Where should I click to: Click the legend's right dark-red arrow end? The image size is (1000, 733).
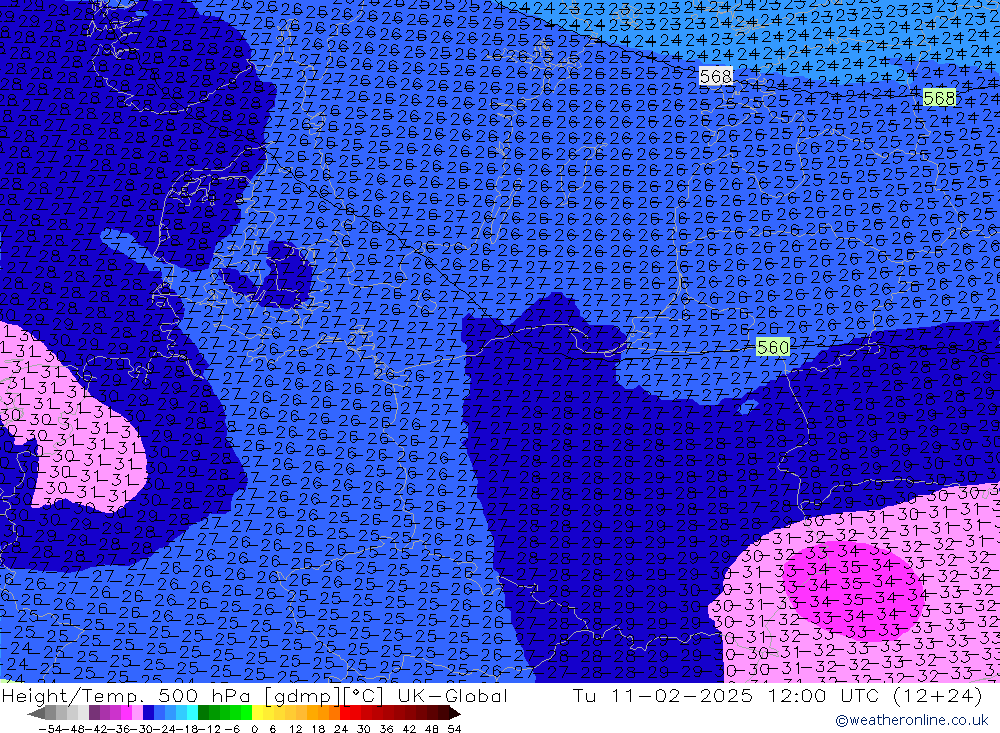tap(454, 713)
